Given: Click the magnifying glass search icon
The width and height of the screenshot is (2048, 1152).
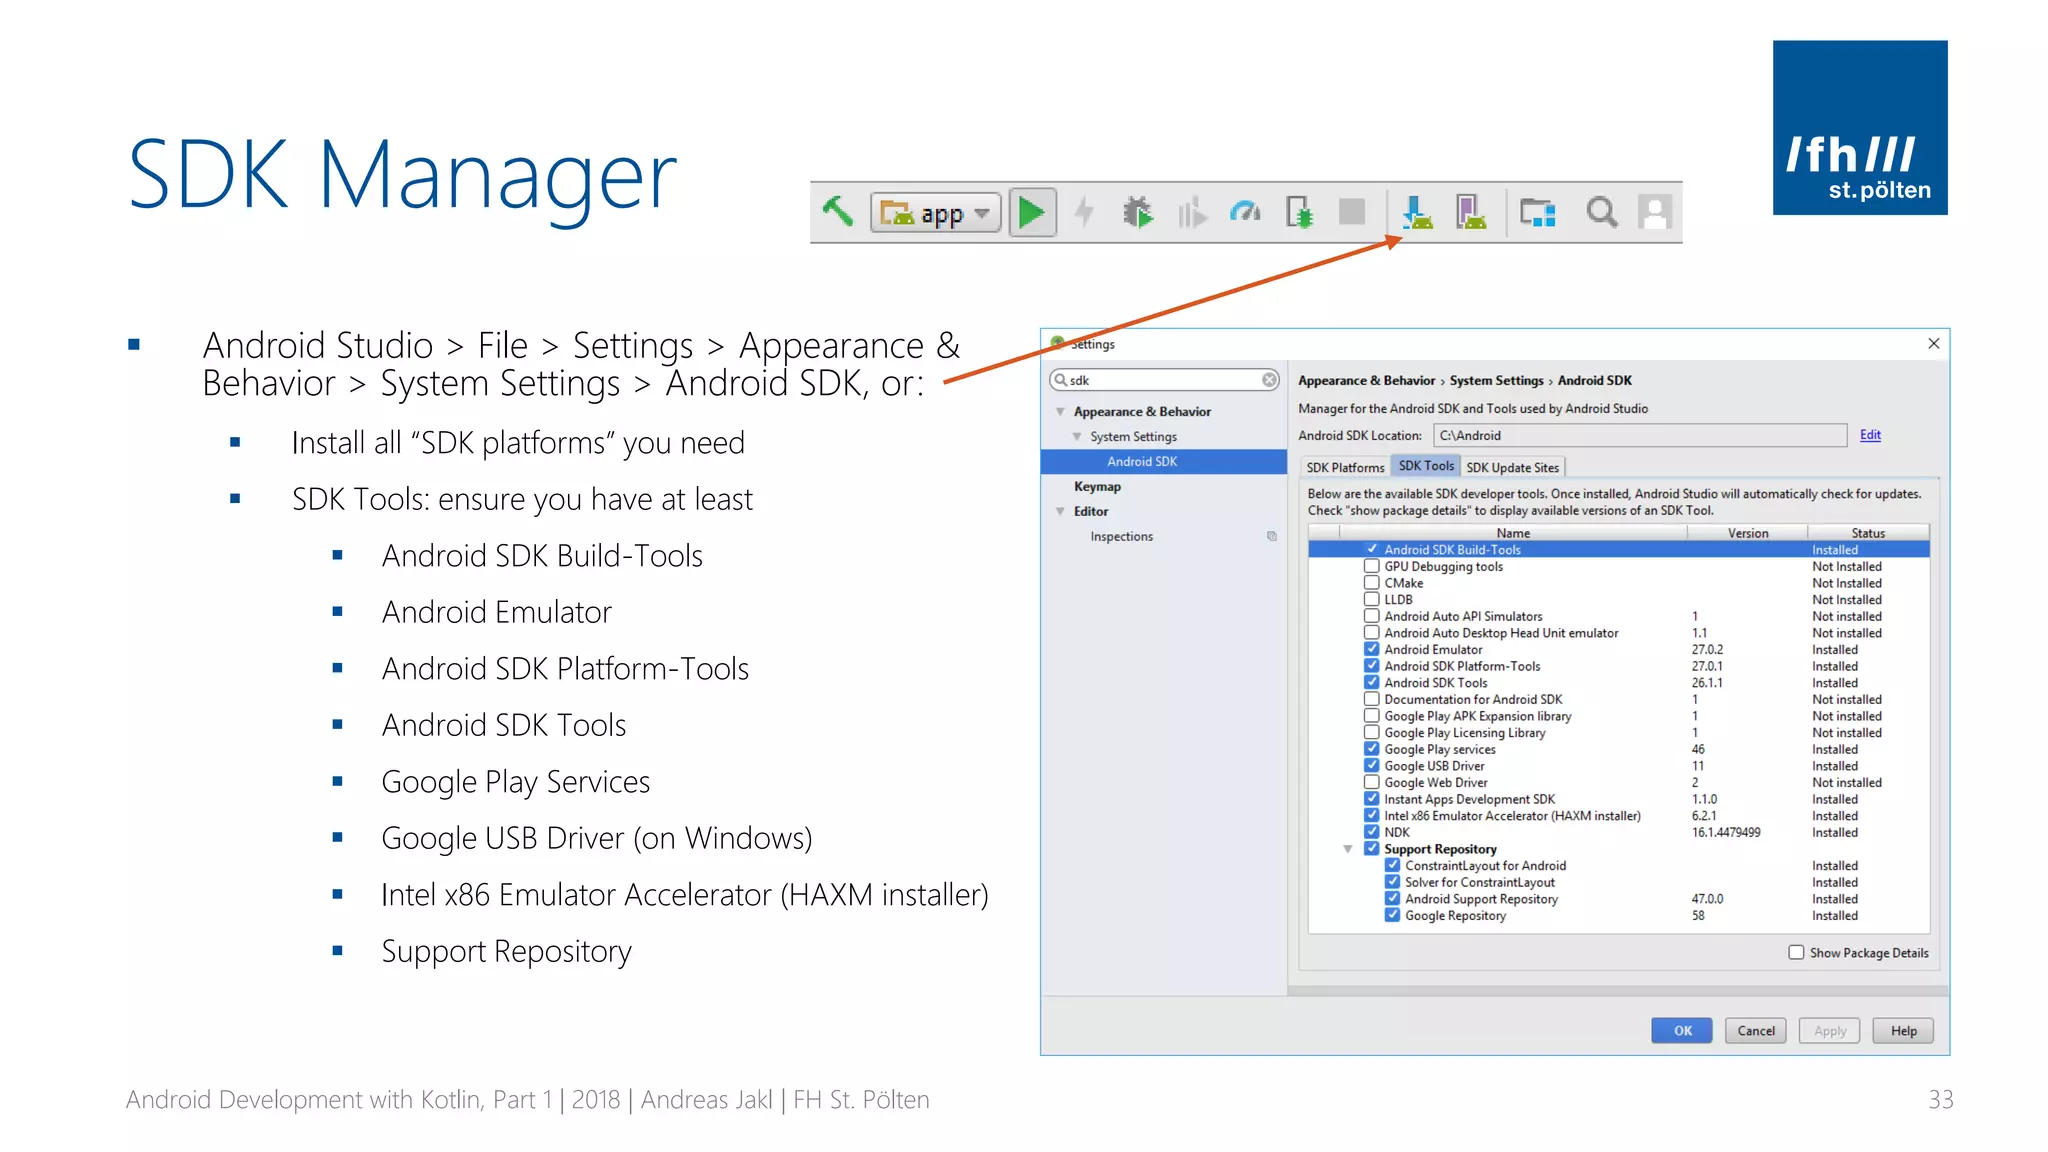Looking at the screenshot, I should (1601, 212).
